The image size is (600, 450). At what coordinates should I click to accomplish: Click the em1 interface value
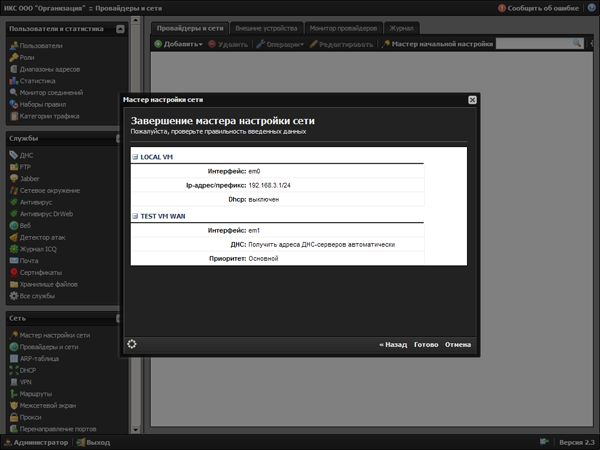click(x=254, y=230)
